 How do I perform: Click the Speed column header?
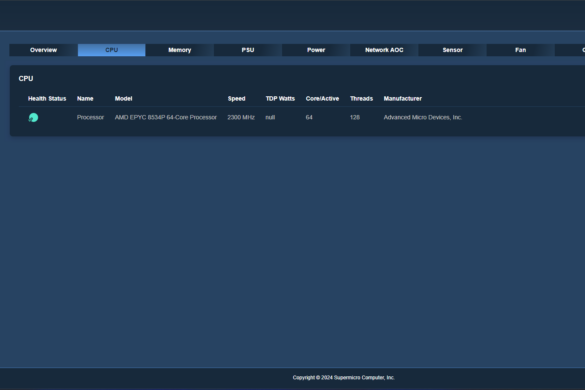[x=237, y=99]
